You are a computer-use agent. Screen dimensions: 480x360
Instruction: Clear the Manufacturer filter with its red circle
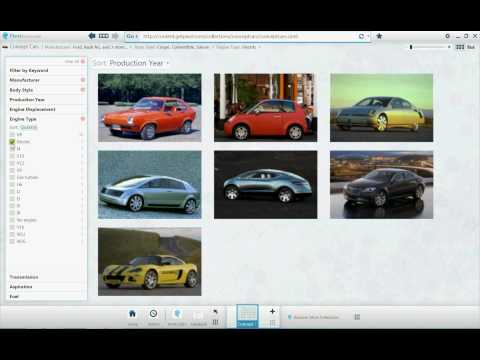pos(83,80)
